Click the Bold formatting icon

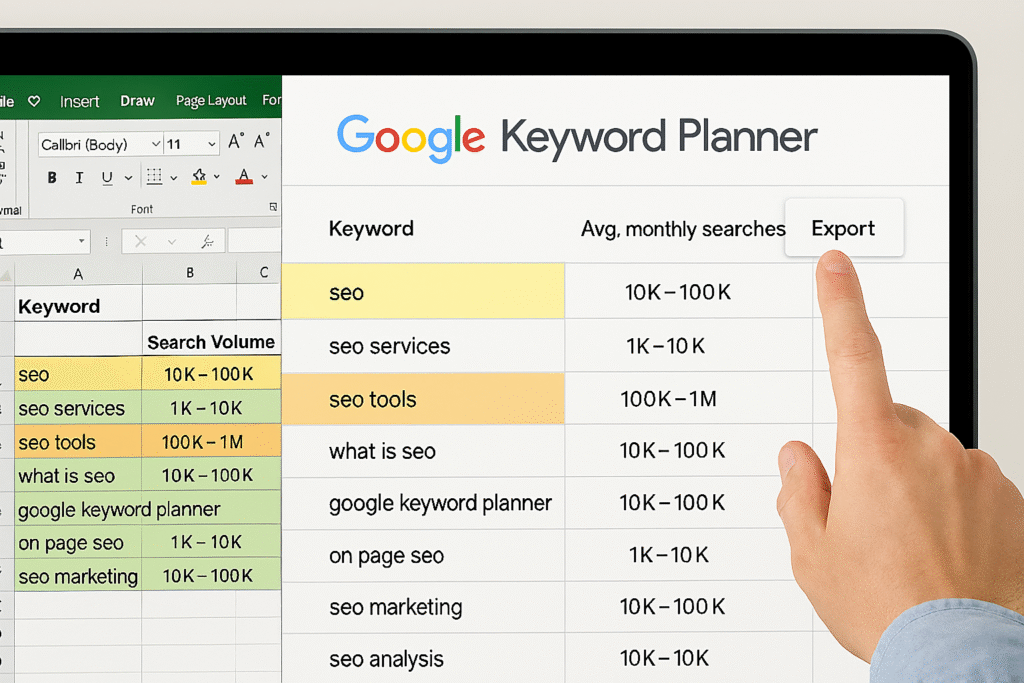[52, 177]
